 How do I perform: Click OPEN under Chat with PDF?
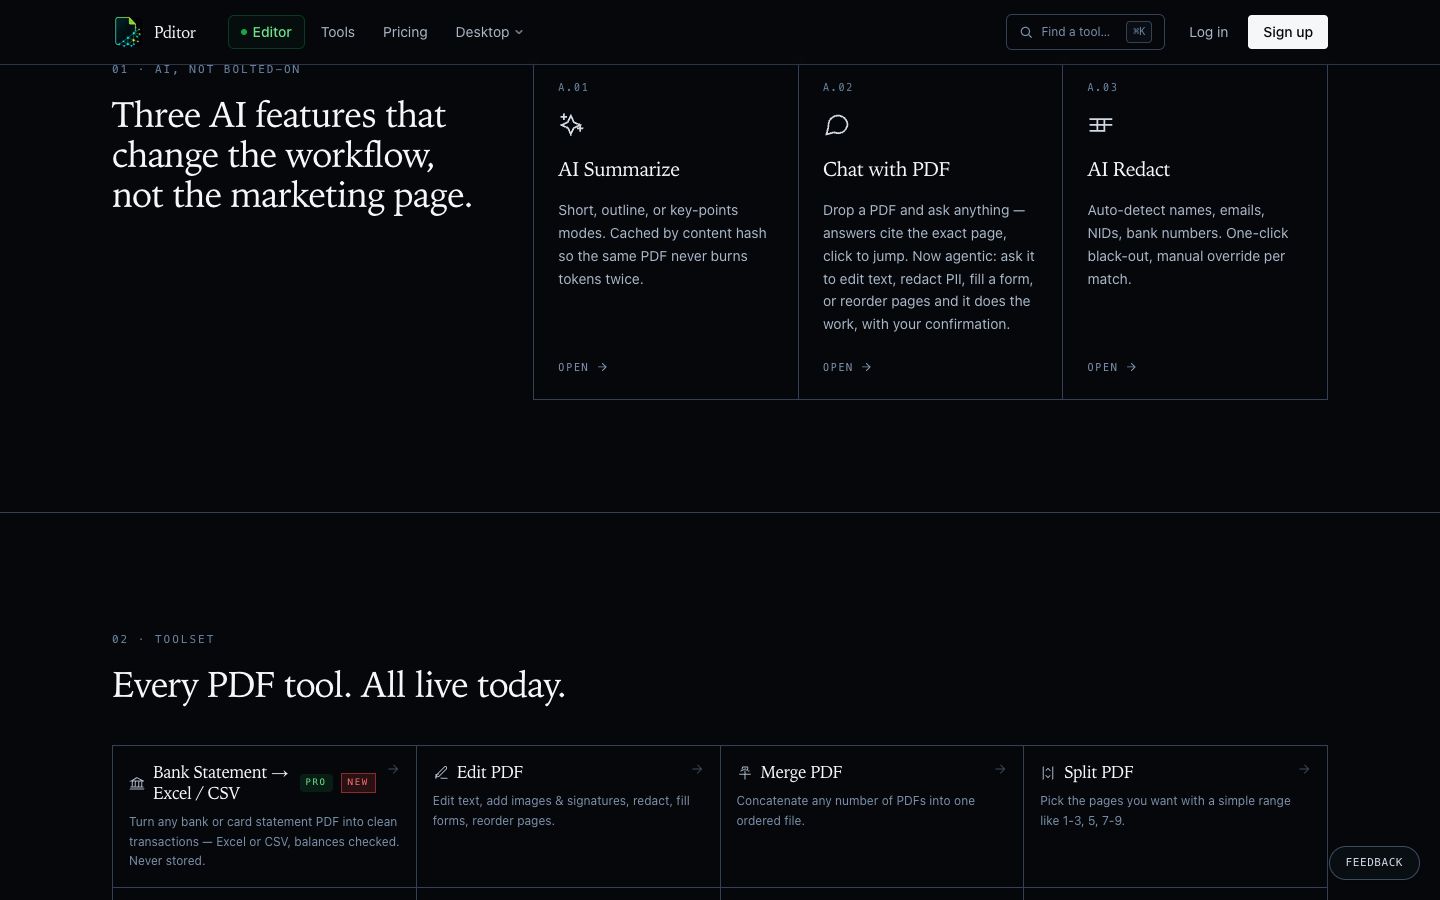click(x=848, y=367)
